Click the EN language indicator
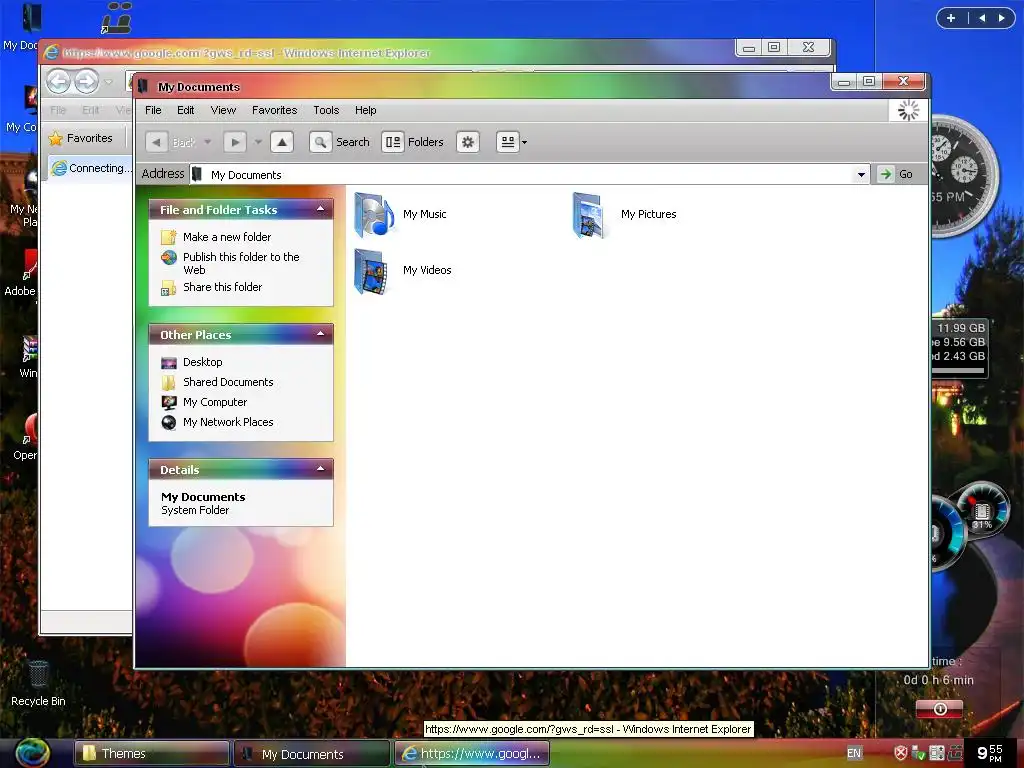Viewport: 1024px width, 768px height. click(854, 753)
